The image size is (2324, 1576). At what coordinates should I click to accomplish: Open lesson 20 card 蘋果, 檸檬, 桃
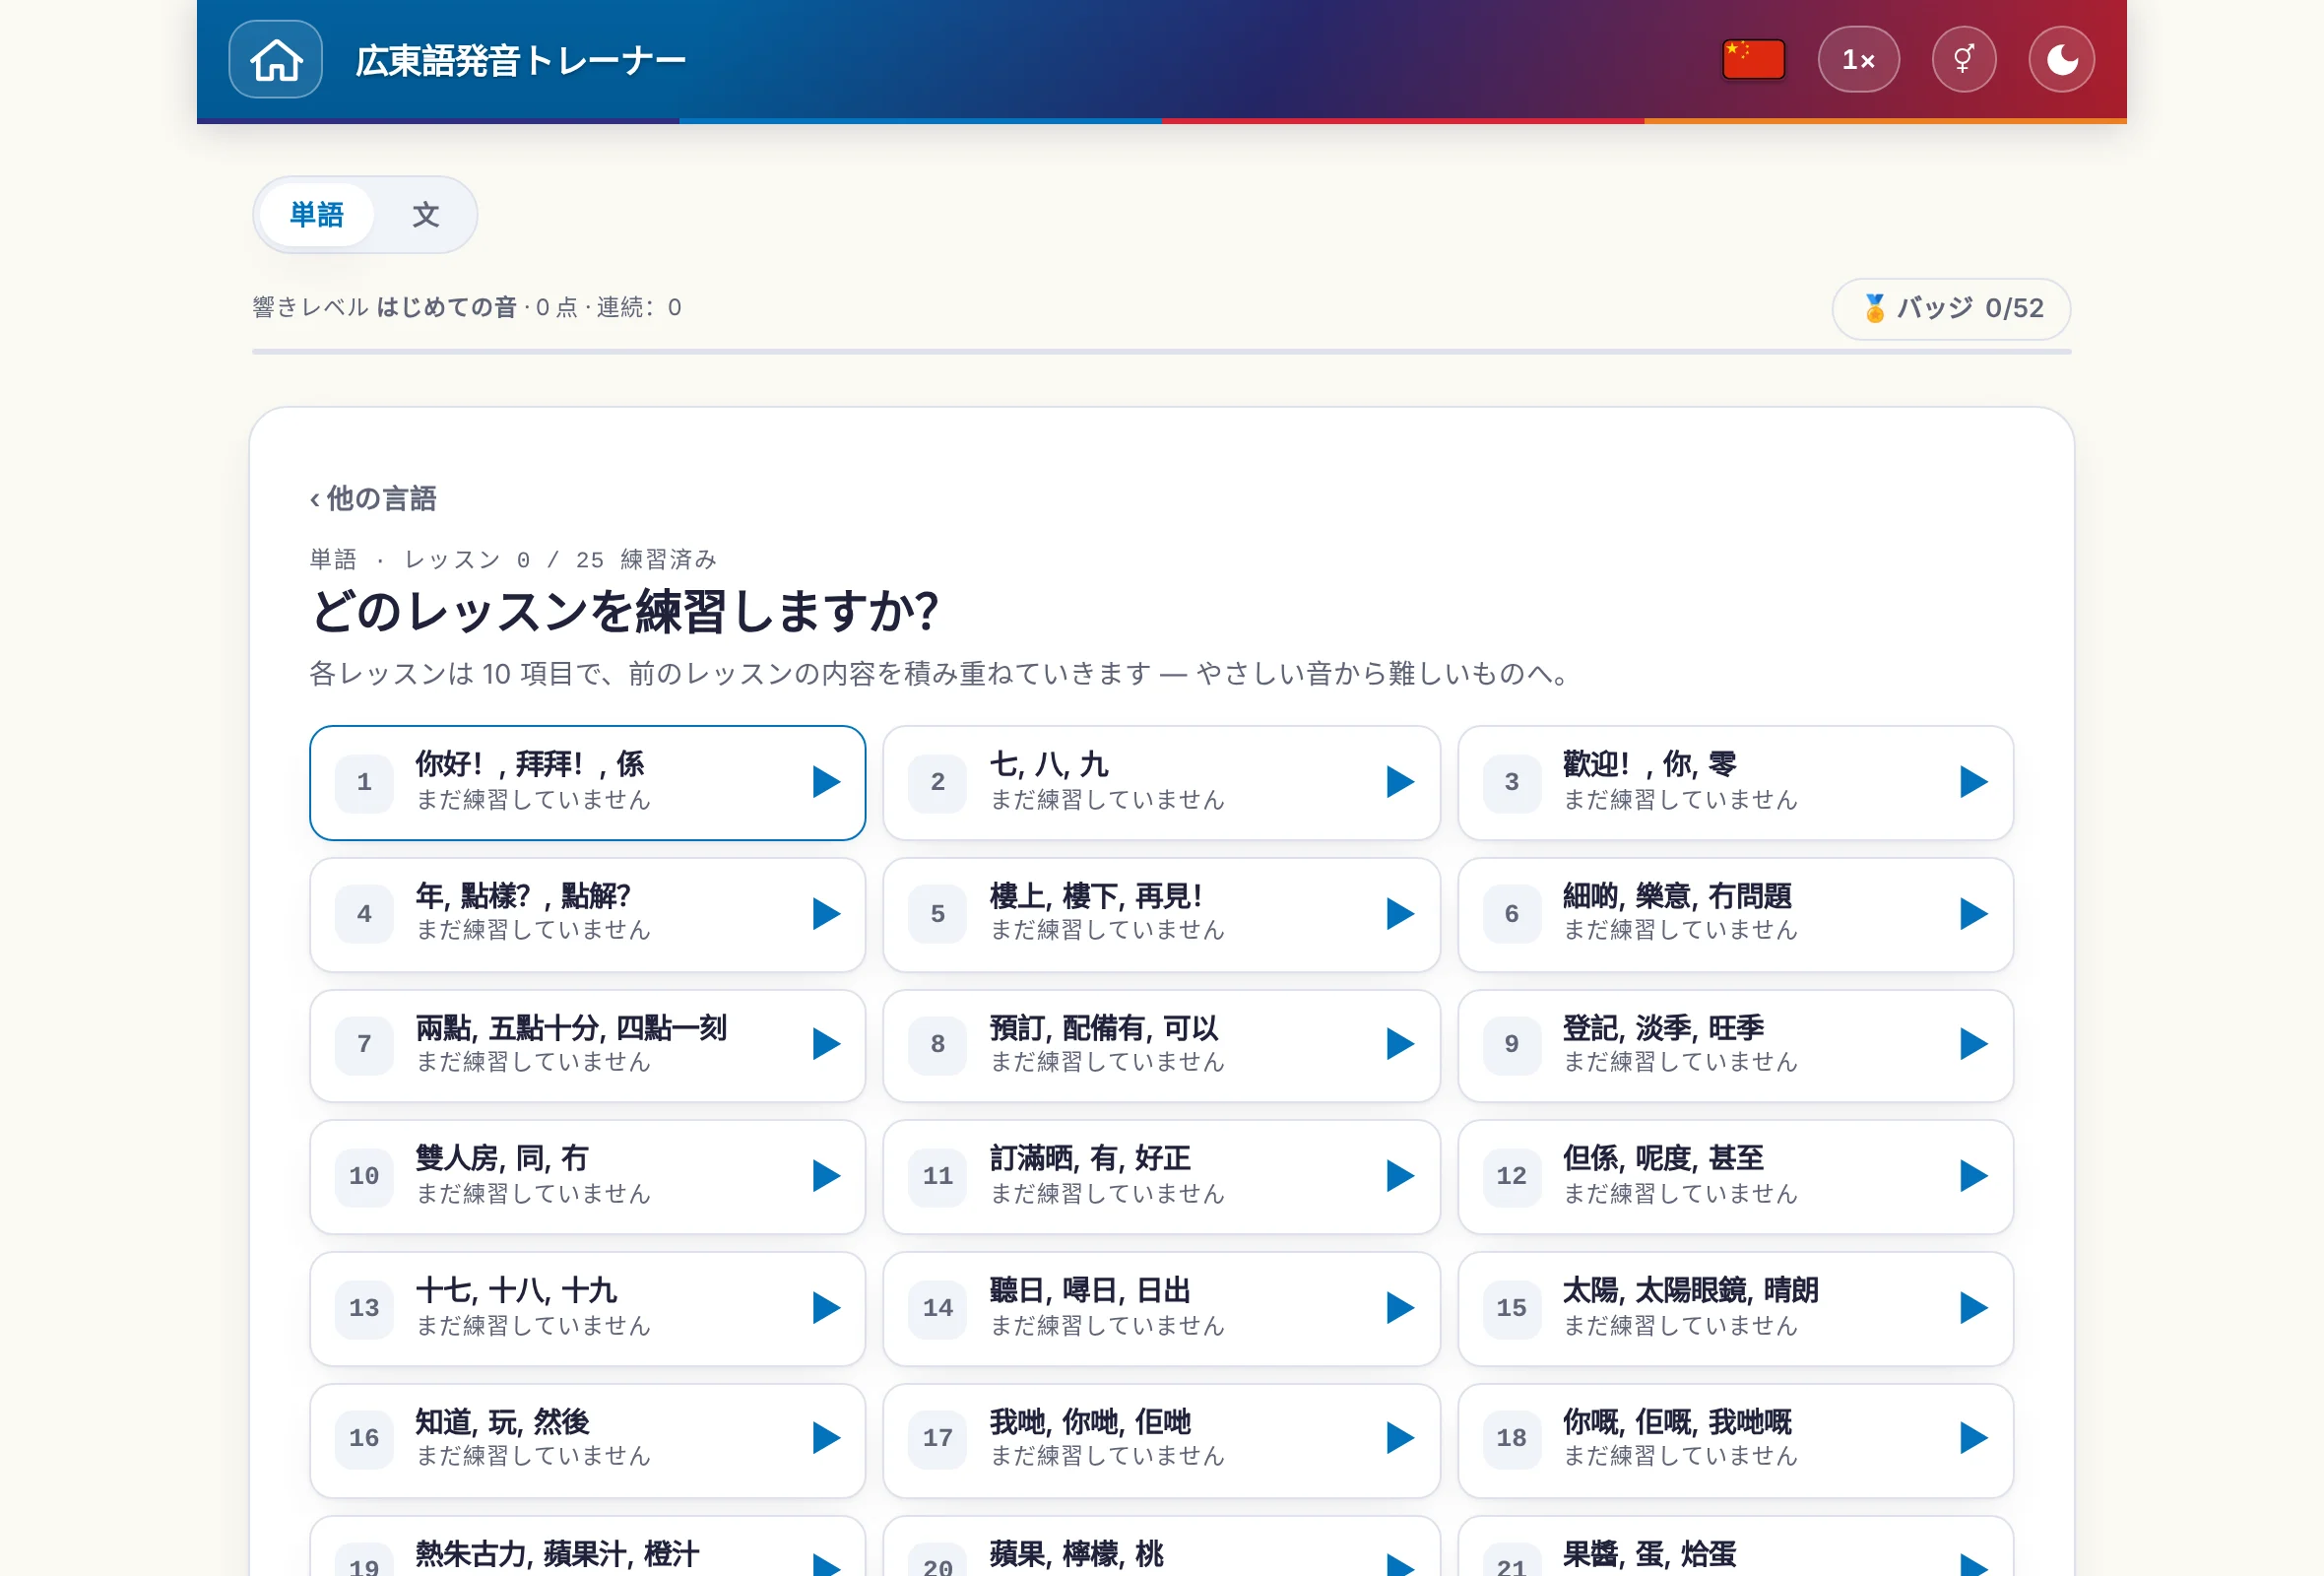tap(1161, 1547)
